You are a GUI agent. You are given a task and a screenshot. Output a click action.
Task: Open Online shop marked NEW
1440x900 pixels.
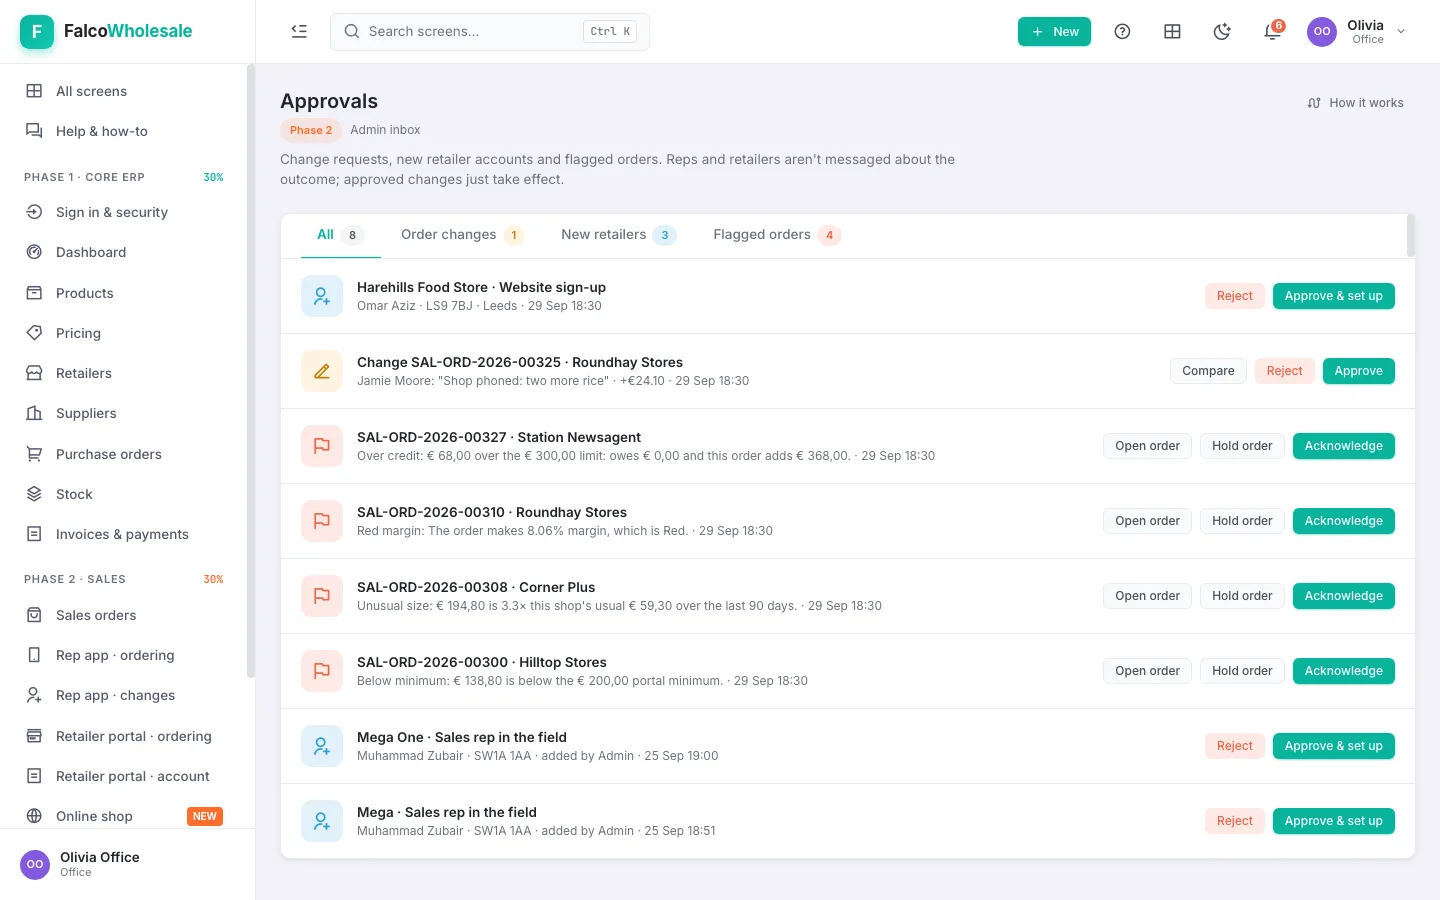coord(125,816)
